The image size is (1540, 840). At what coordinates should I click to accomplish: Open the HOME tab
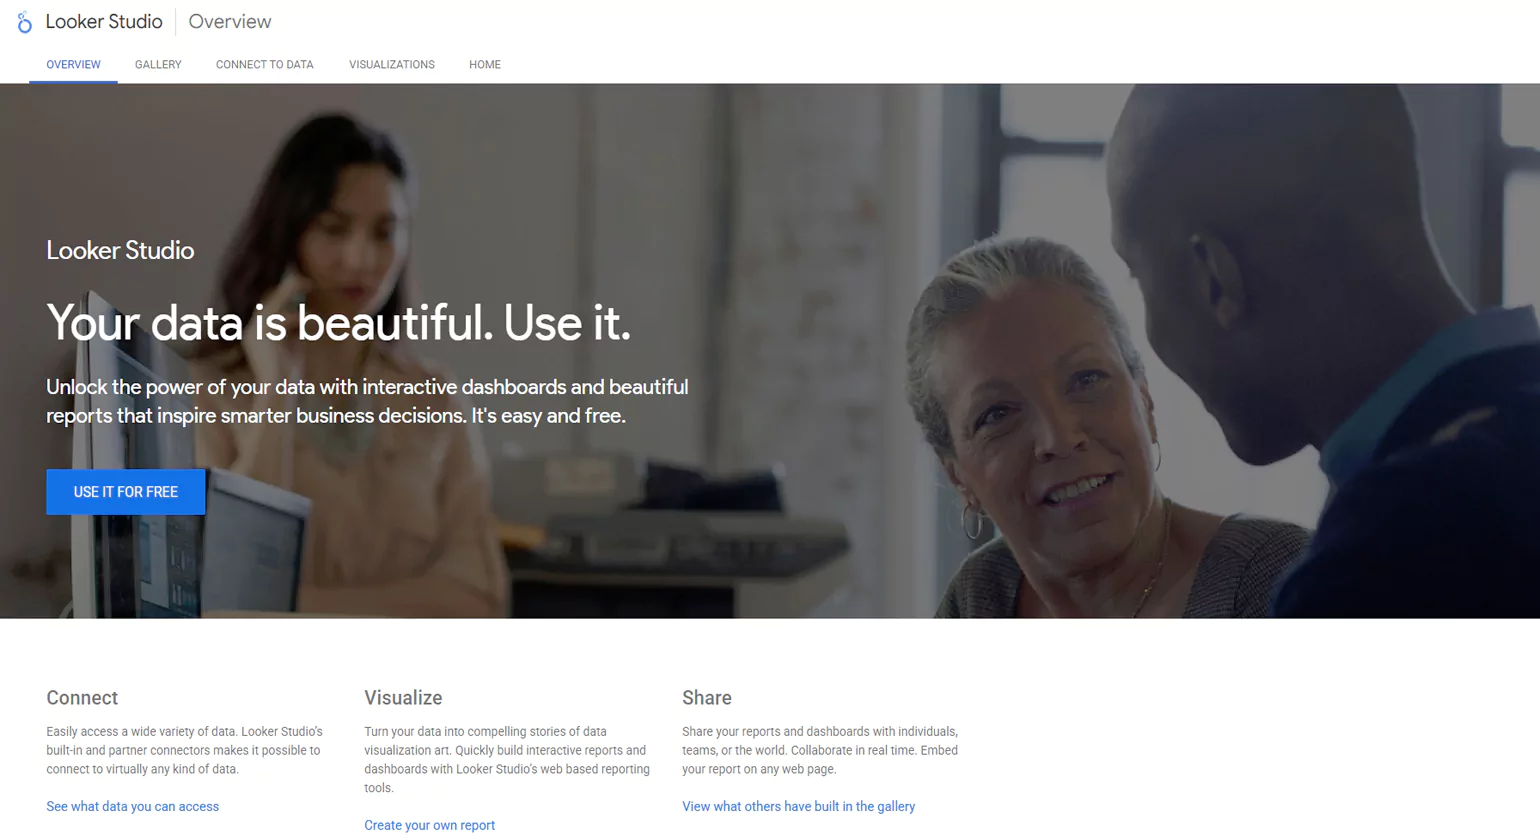[485, 65]
